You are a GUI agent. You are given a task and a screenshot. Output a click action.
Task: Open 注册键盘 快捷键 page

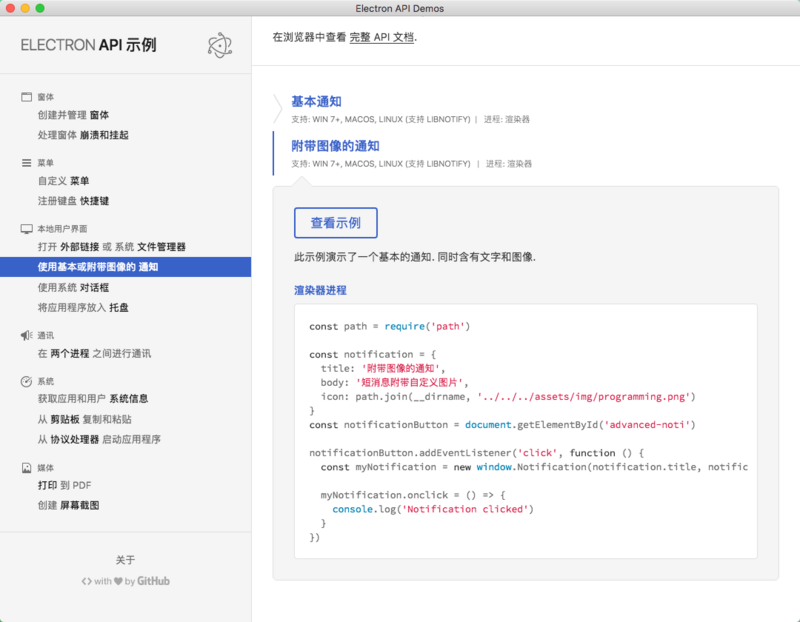73,201
